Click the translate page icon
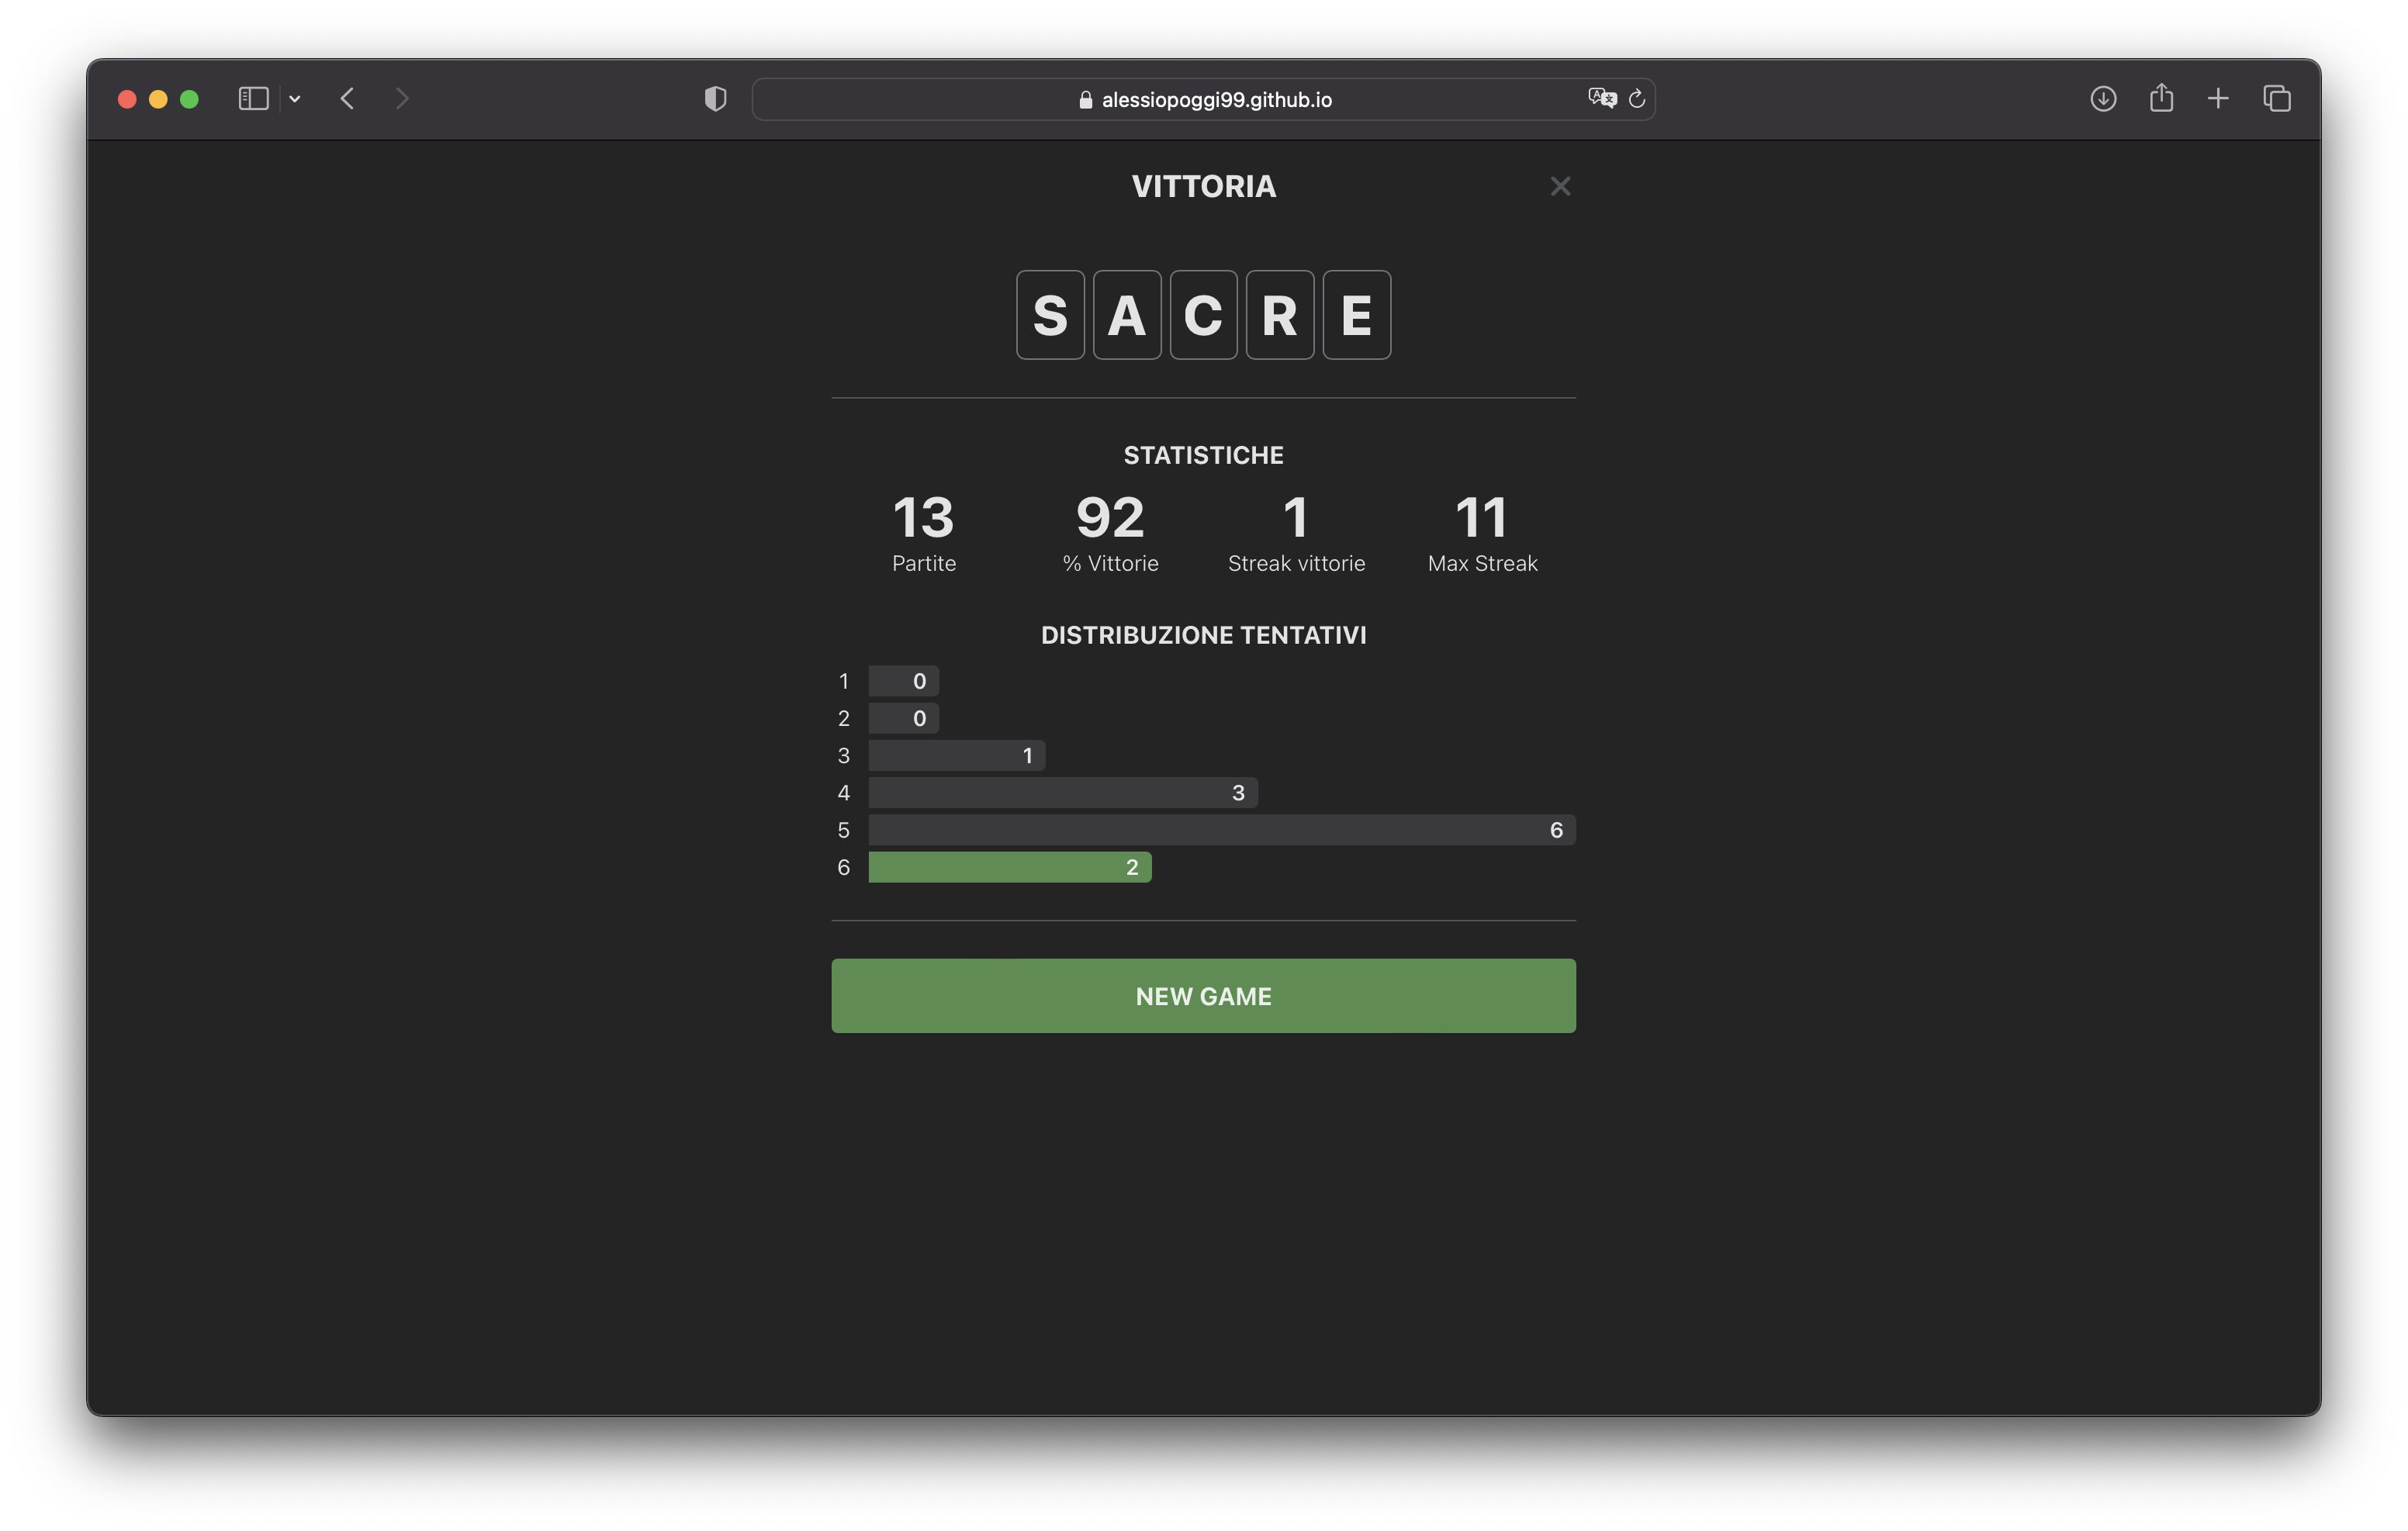Viewport: 2408px width, 1531px height. 1601,98
